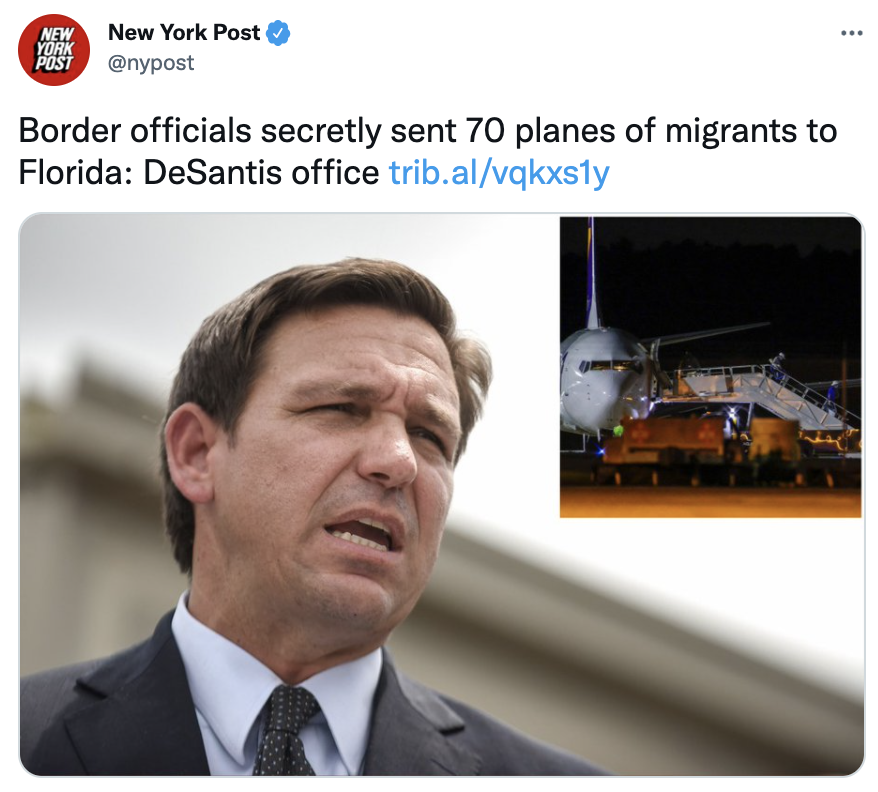This screenshot has height=792, width=878.
Task: Click the blue verified checkmark badge
Action: tap(278, 33)
